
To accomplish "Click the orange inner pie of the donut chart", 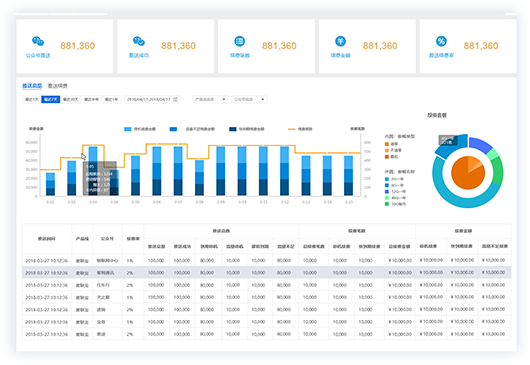I will [x=468, y=173].
